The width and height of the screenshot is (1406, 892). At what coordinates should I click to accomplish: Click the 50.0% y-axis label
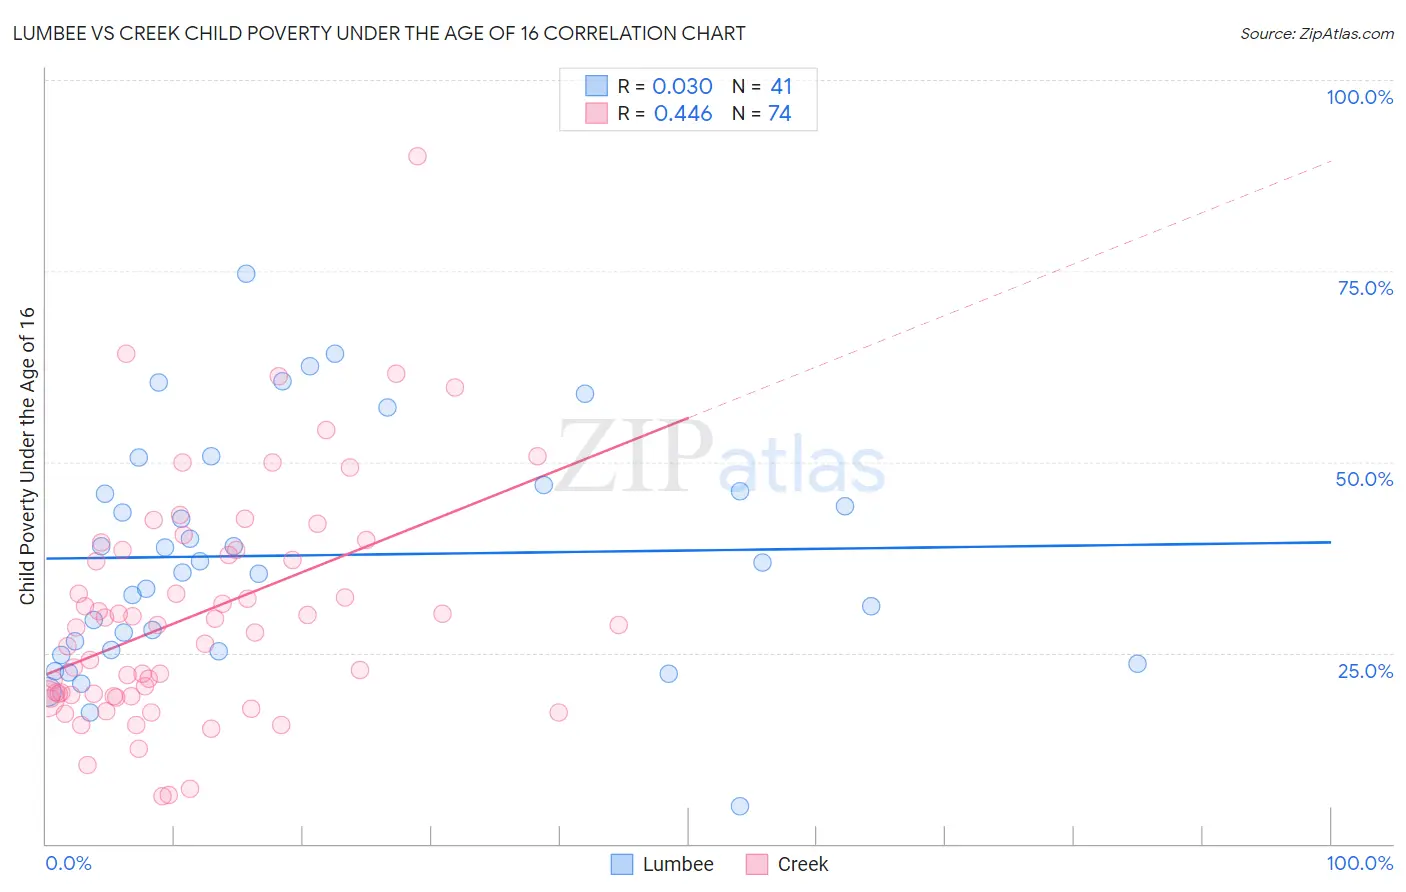[x=1364, y=479]
